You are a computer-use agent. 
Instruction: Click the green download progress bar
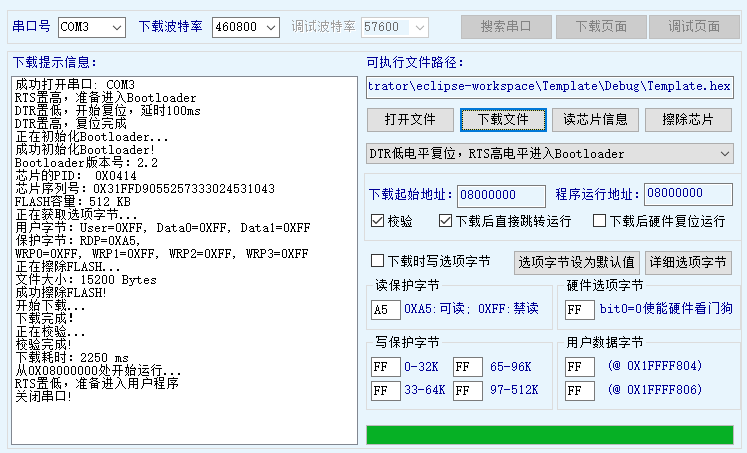550,435
